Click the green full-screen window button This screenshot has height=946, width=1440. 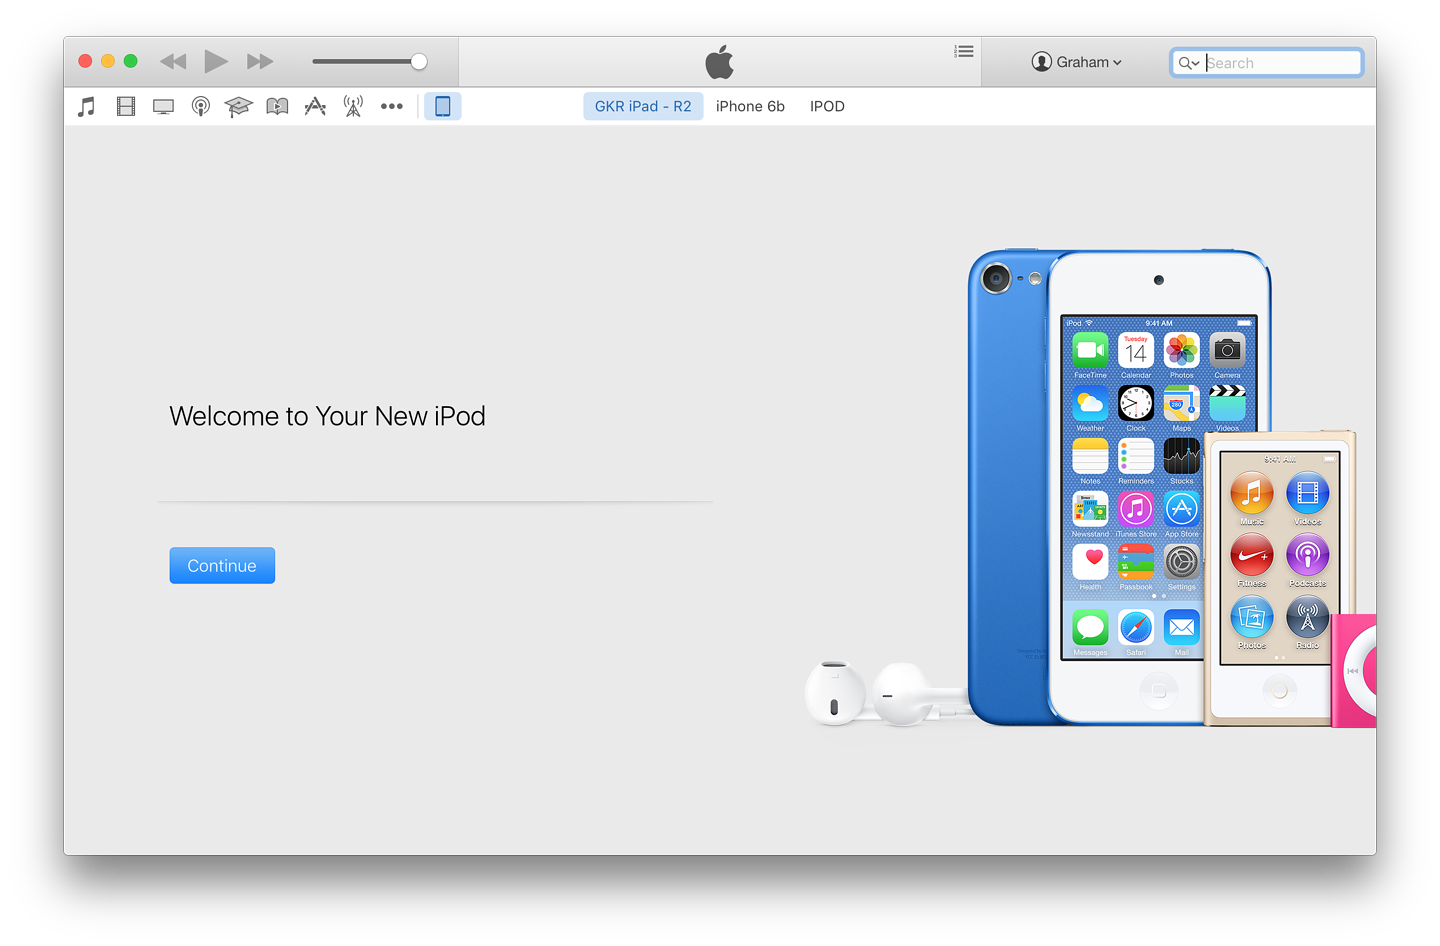[131, 61]
